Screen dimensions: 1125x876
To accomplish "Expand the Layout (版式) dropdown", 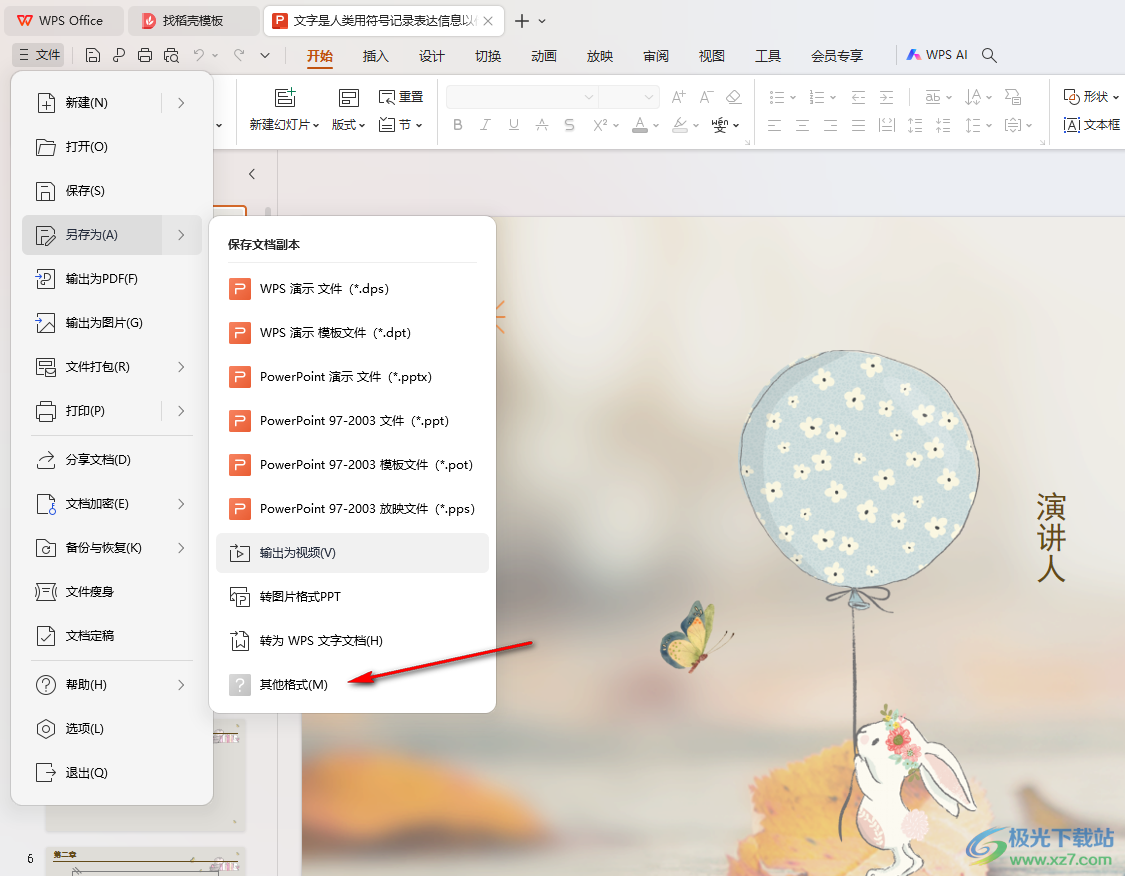I will [349, 125].
